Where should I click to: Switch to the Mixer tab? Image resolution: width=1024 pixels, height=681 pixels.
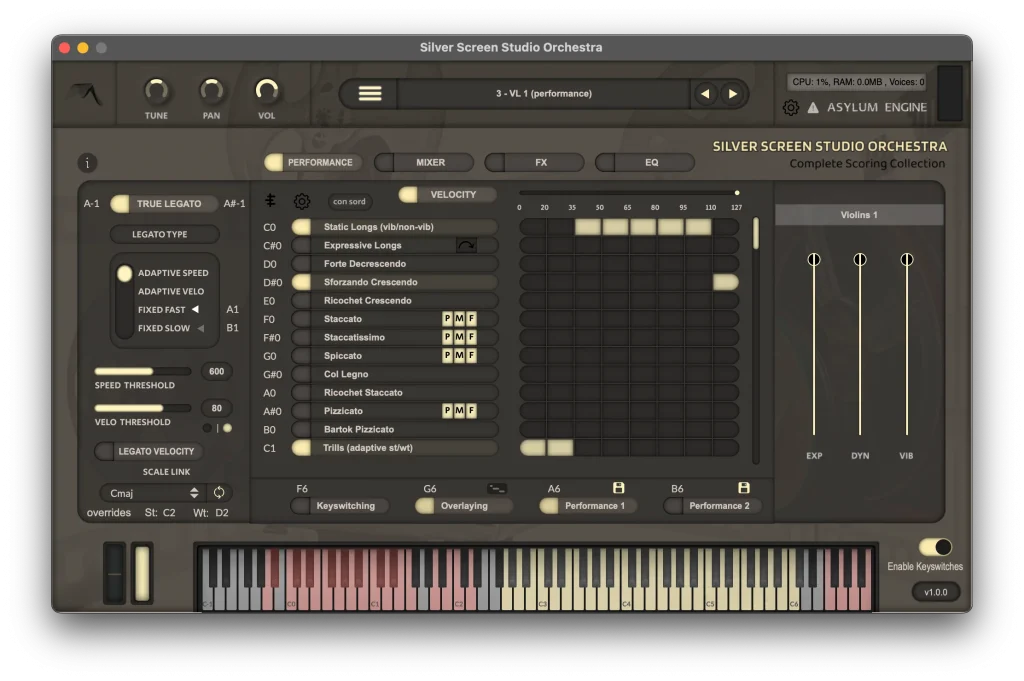[x=424, y=163]
